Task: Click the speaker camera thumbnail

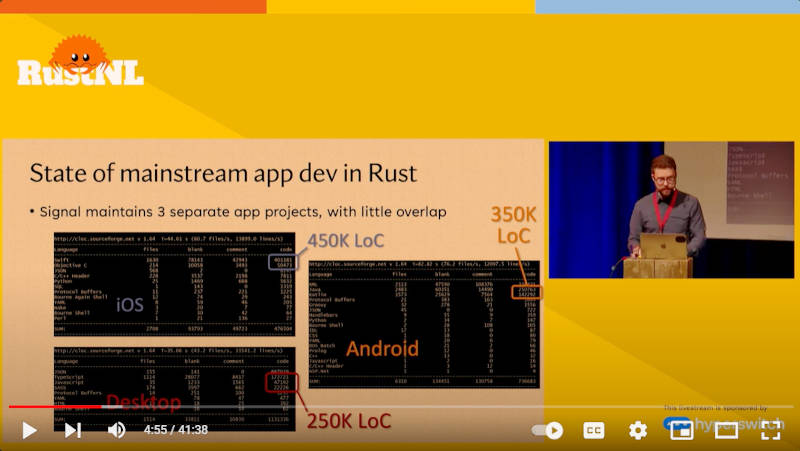Action: click(x=671, y=210)
